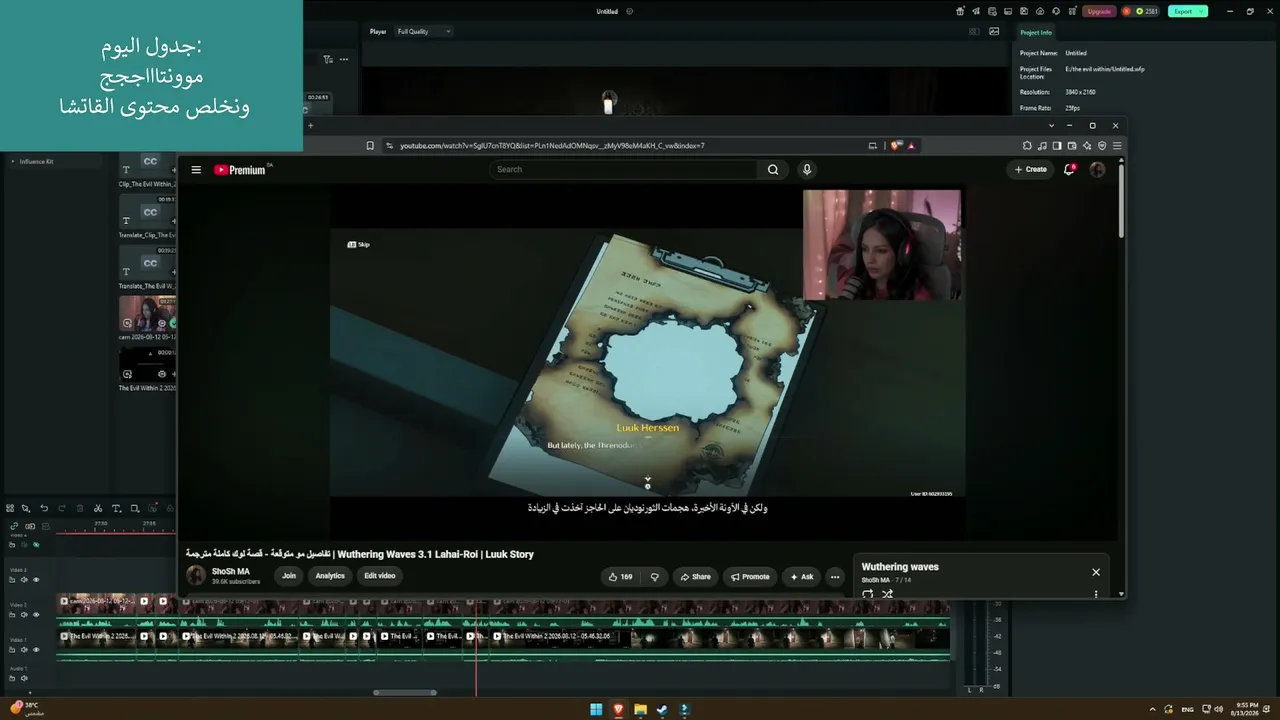Open the ShoSh MA channel name link

pyautogui.click(x=231, y=572)
